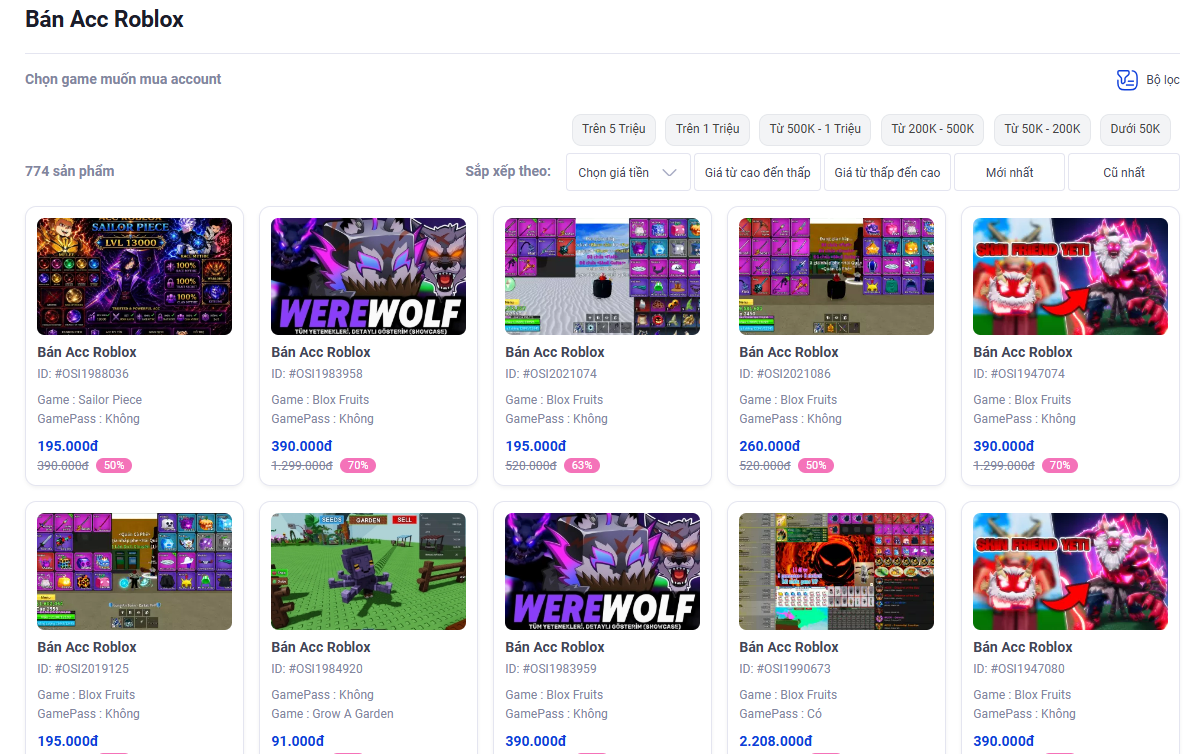This screenshot has height=754, width=1192.
Task: Click title above ID #OSI1990673
Action: pos(788,647)
